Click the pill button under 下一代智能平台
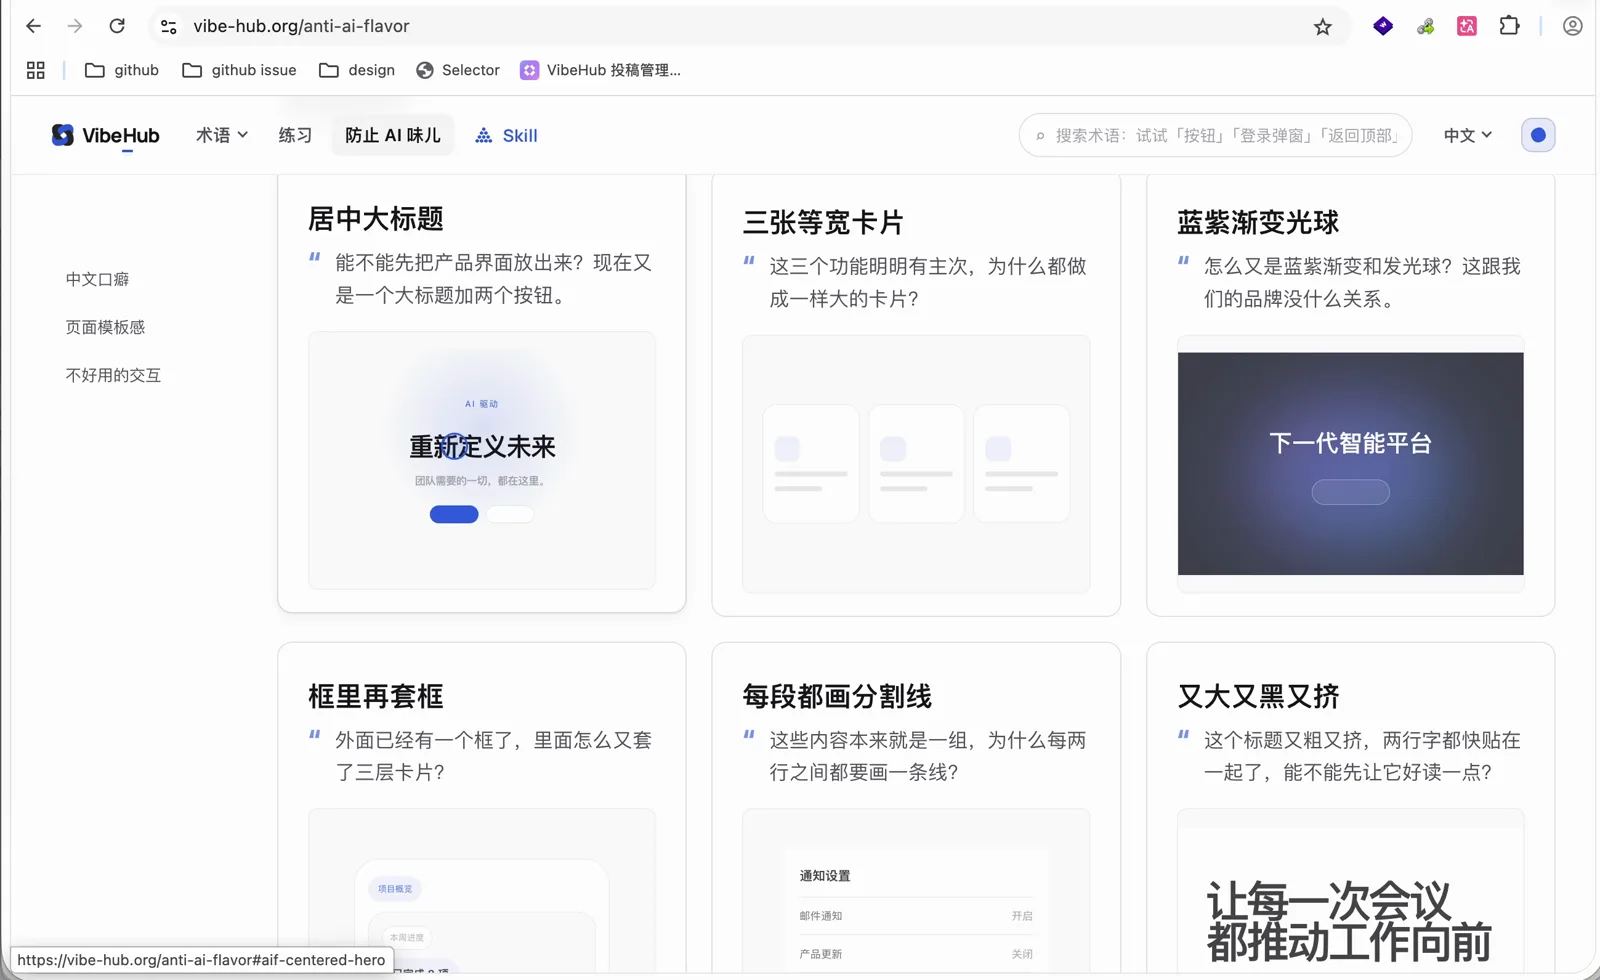The image size is (1600, 980). click(x=1350, y=492)
